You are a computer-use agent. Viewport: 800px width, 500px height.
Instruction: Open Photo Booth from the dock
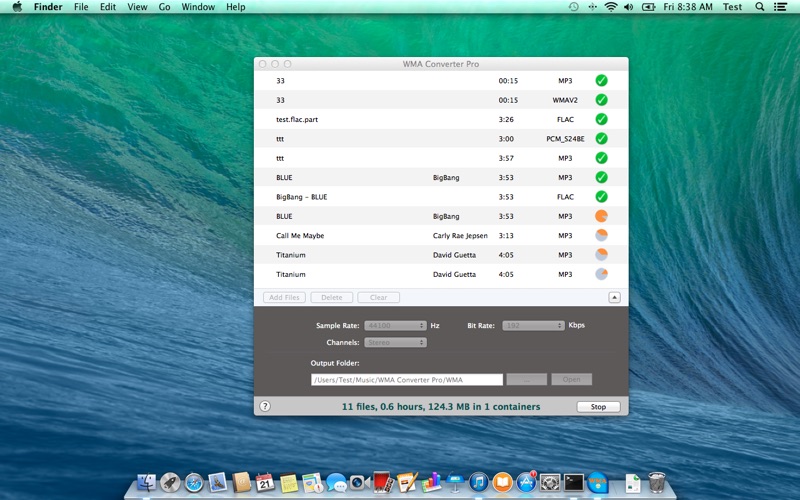point(383,482)
